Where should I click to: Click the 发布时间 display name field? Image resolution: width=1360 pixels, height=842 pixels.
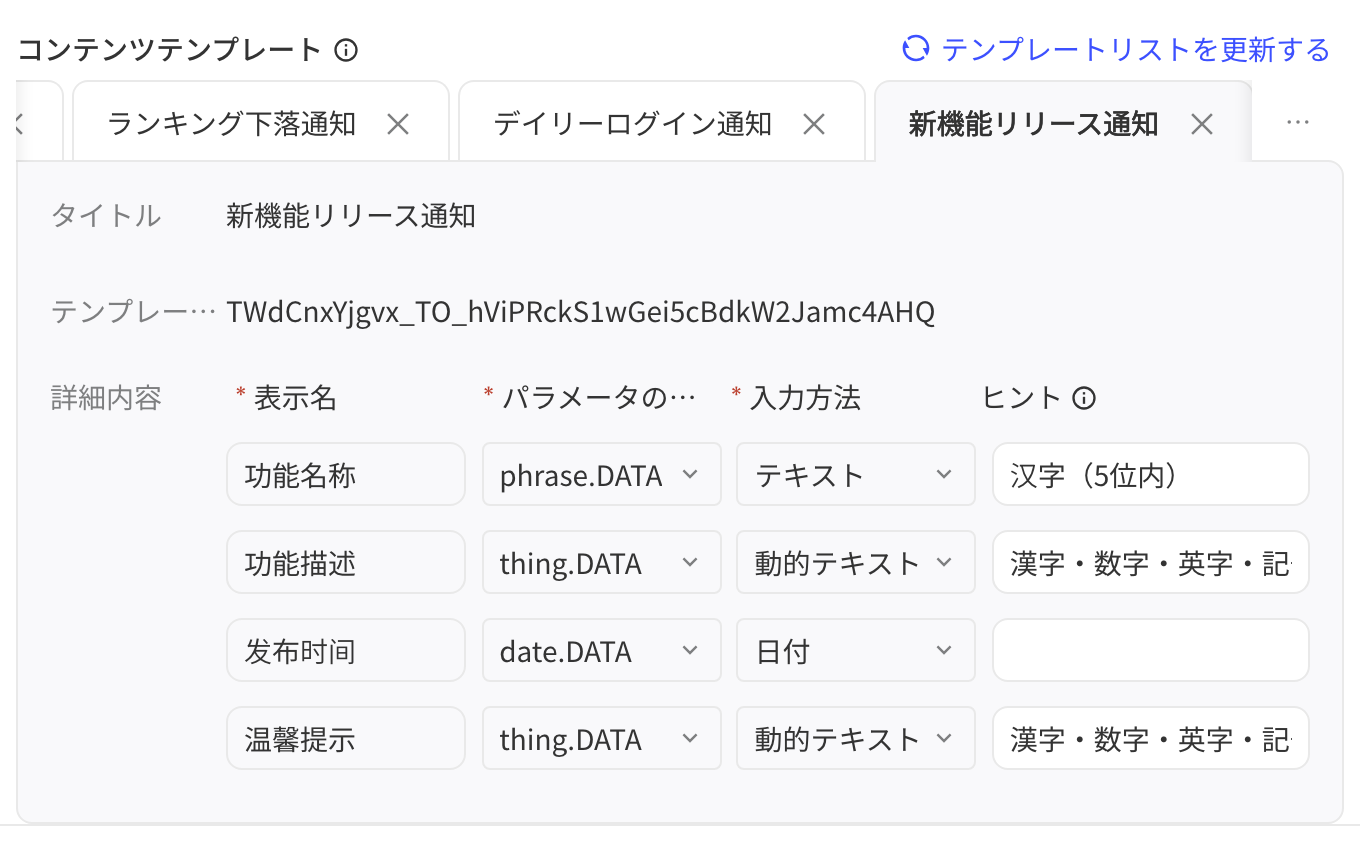point(346,651)
